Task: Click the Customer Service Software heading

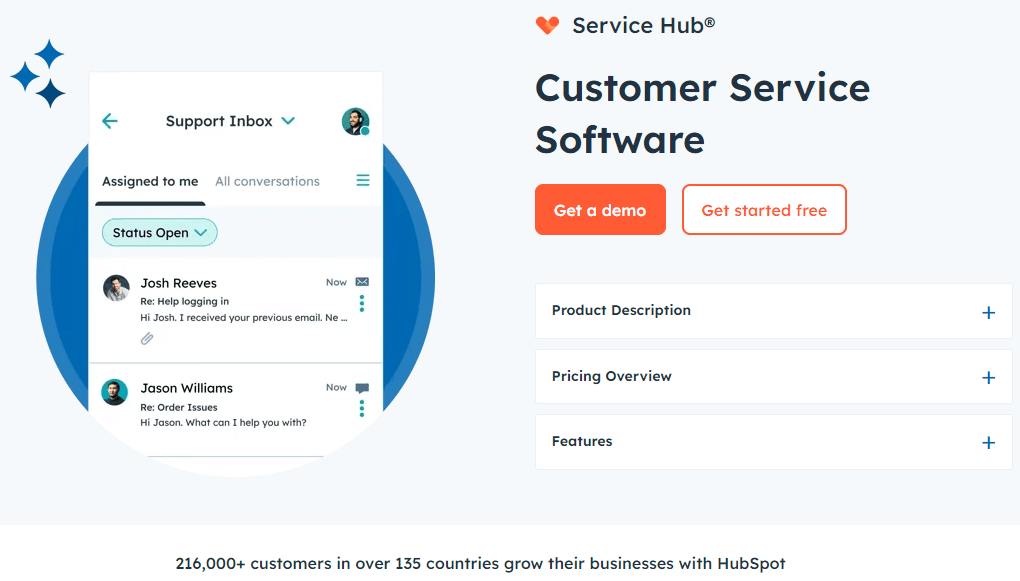Action: tap(703, 114)
